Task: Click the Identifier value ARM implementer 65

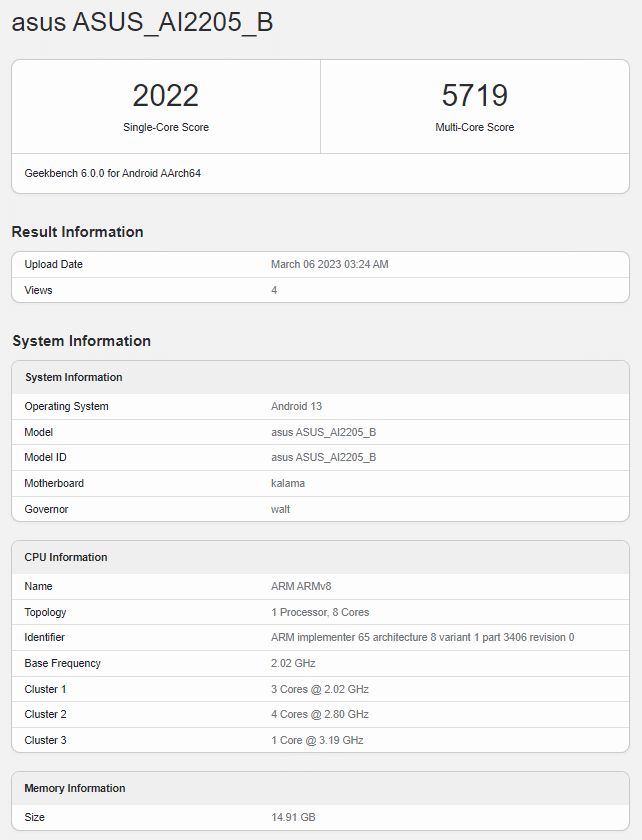Action: tap(423, 637)
